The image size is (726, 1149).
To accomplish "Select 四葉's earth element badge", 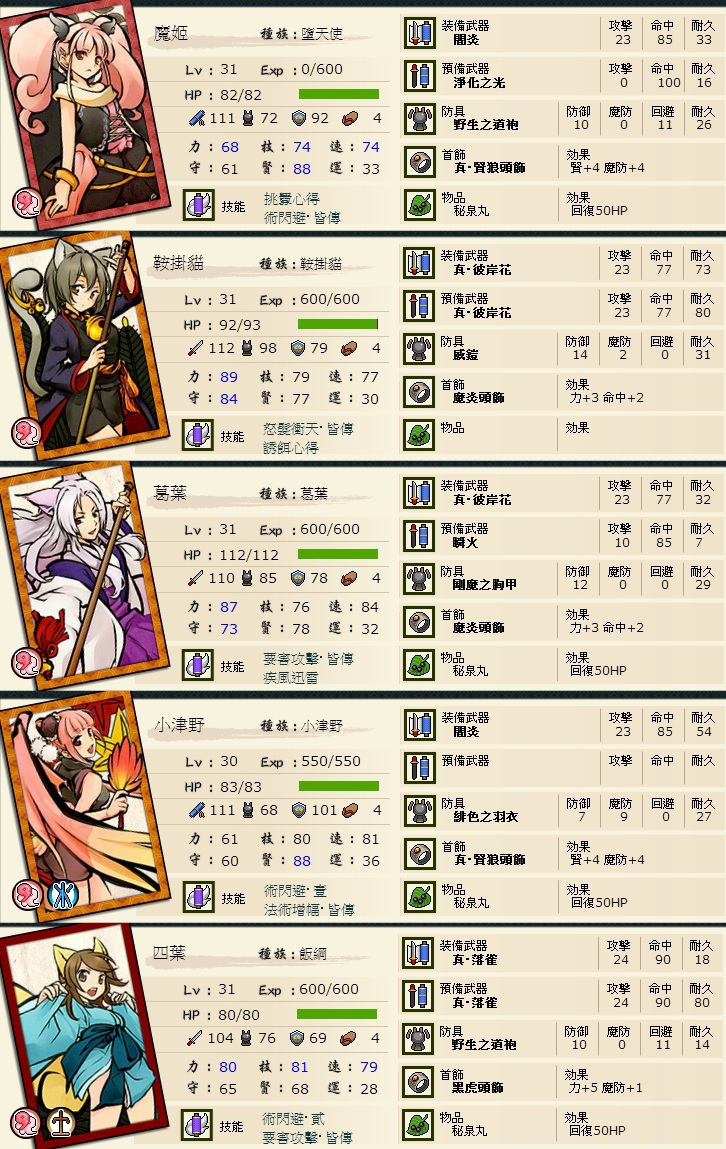I will [62, 1123].
